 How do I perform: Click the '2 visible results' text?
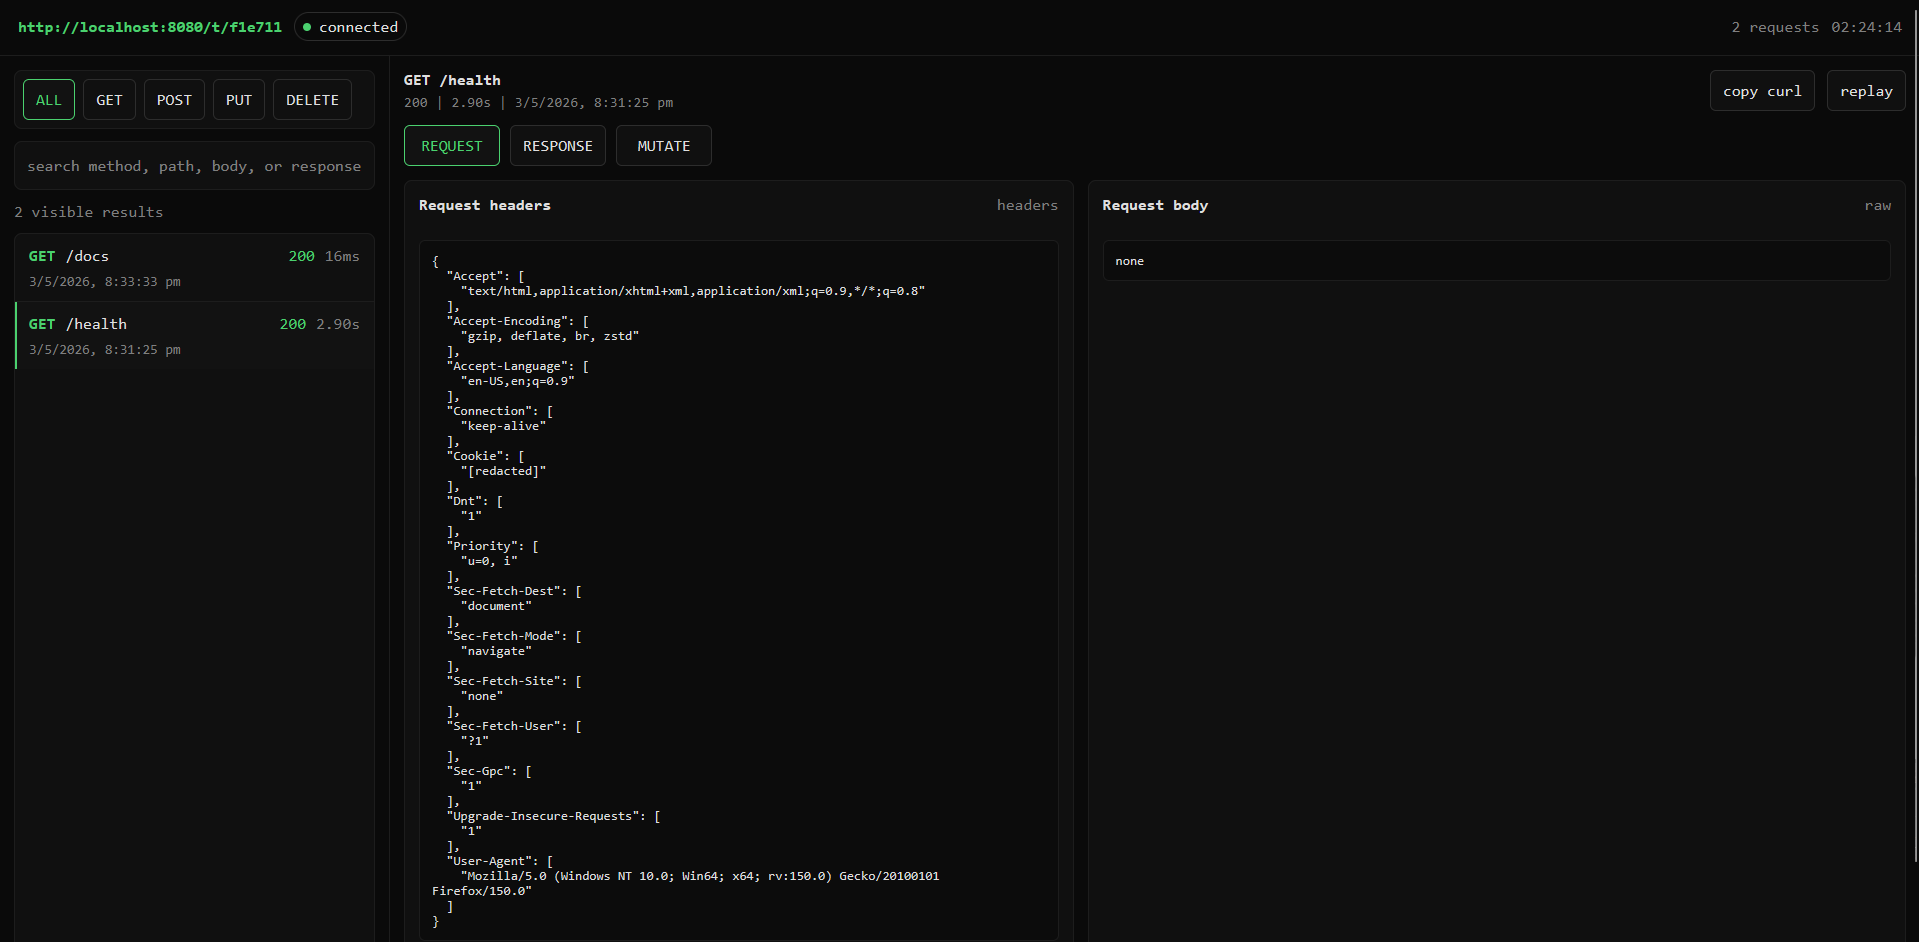pos(89,212)
